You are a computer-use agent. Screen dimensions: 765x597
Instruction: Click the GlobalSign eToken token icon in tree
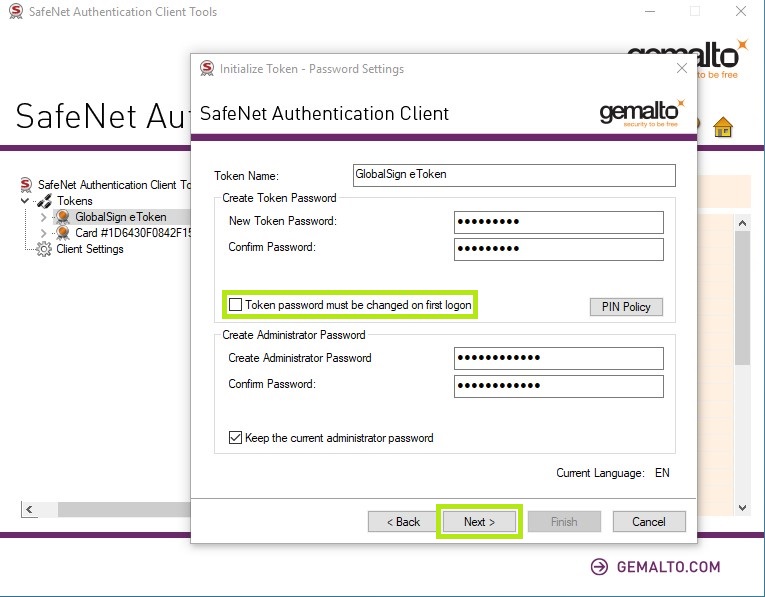click(62, 217)
